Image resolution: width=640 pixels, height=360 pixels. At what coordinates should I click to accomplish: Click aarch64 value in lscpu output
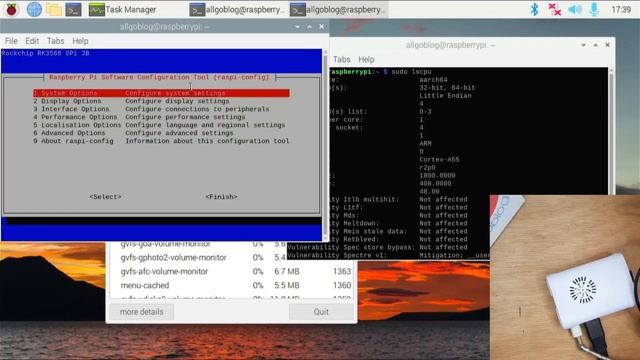(433, 80)
